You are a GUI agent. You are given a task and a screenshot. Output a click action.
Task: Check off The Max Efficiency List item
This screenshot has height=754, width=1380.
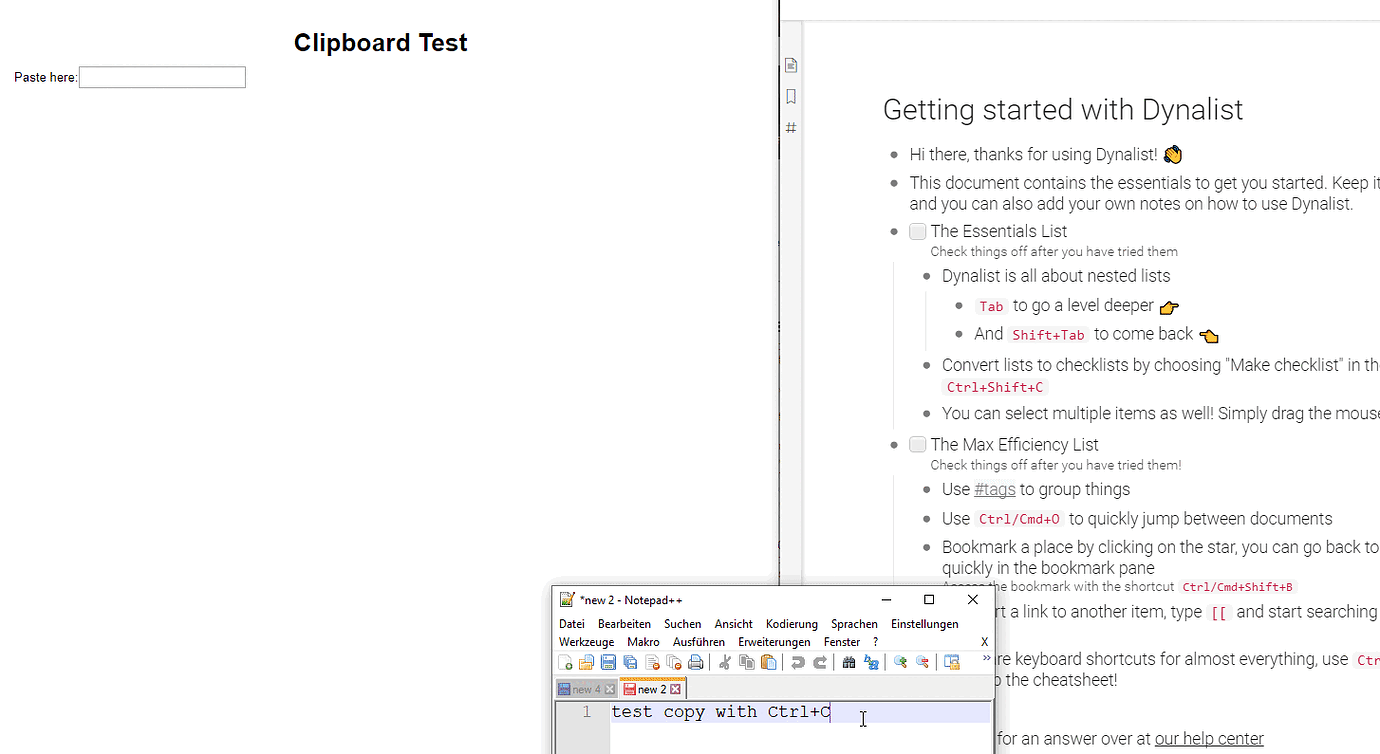tap(917, 444)
